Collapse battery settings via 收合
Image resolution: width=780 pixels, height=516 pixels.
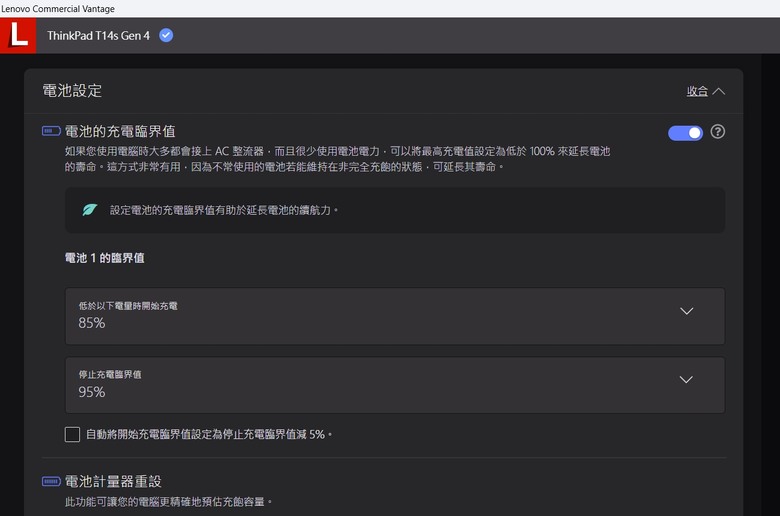click(705, 91)
